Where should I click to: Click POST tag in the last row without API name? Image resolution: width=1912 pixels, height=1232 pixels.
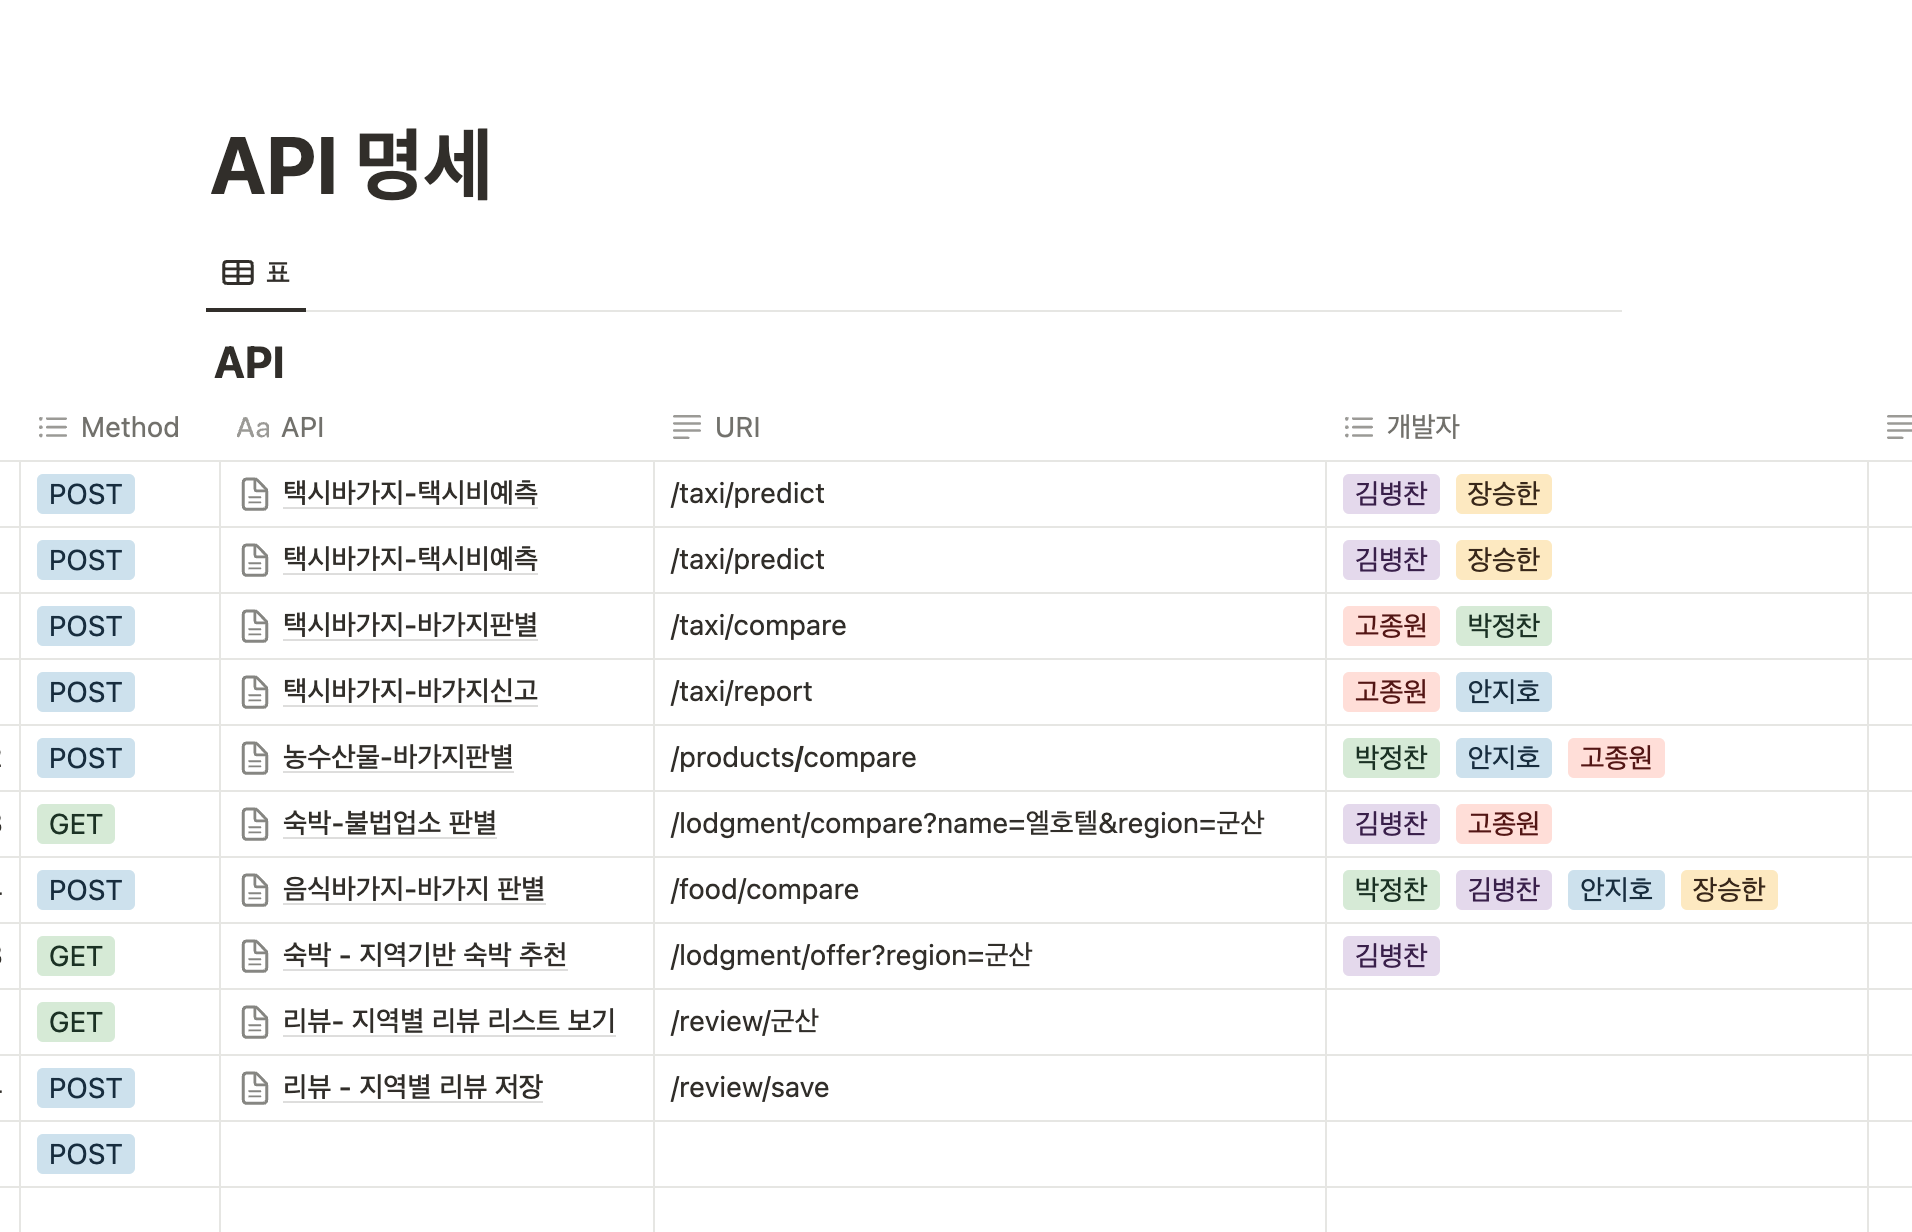[x=86, y=1154]
